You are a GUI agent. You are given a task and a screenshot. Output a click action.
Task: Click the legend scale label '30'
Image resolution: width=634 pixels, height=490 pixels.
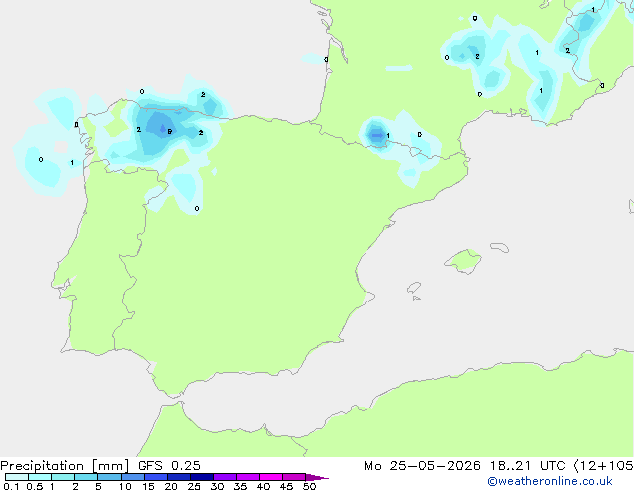coord(217,486)
